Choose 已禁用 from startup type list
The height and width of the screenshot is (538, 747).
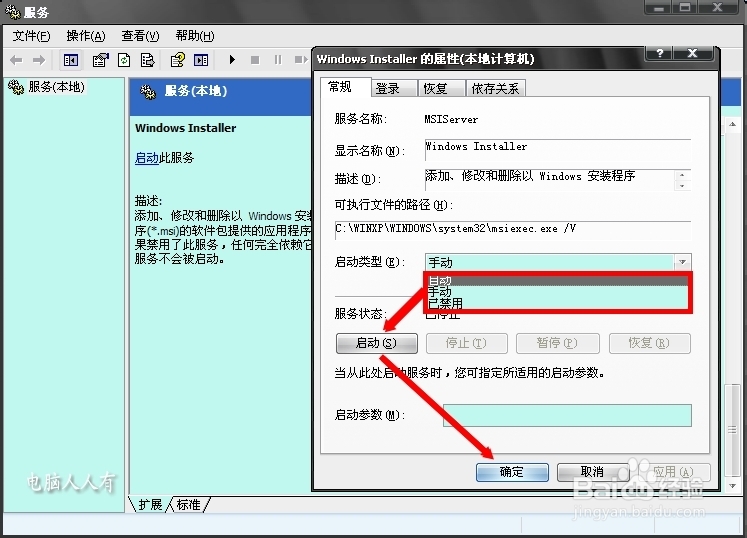pyautogui.click(x=556, y=303)
